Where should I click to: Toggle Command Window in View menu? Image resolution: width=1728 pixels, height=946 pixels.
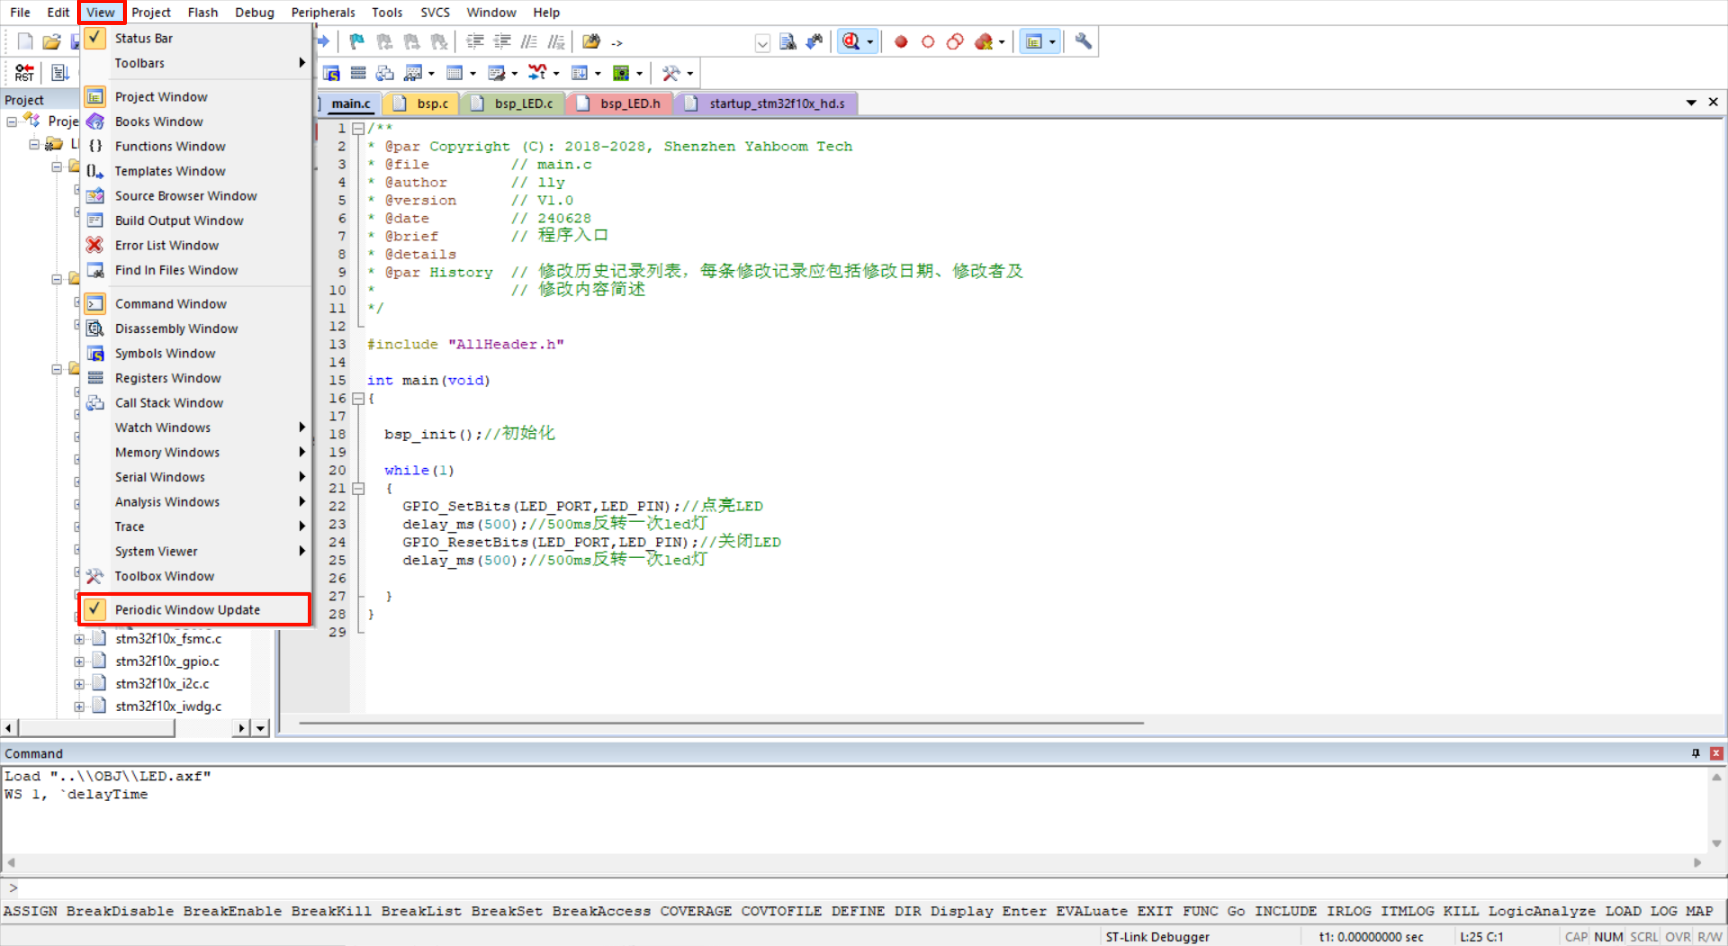[196, 304]
